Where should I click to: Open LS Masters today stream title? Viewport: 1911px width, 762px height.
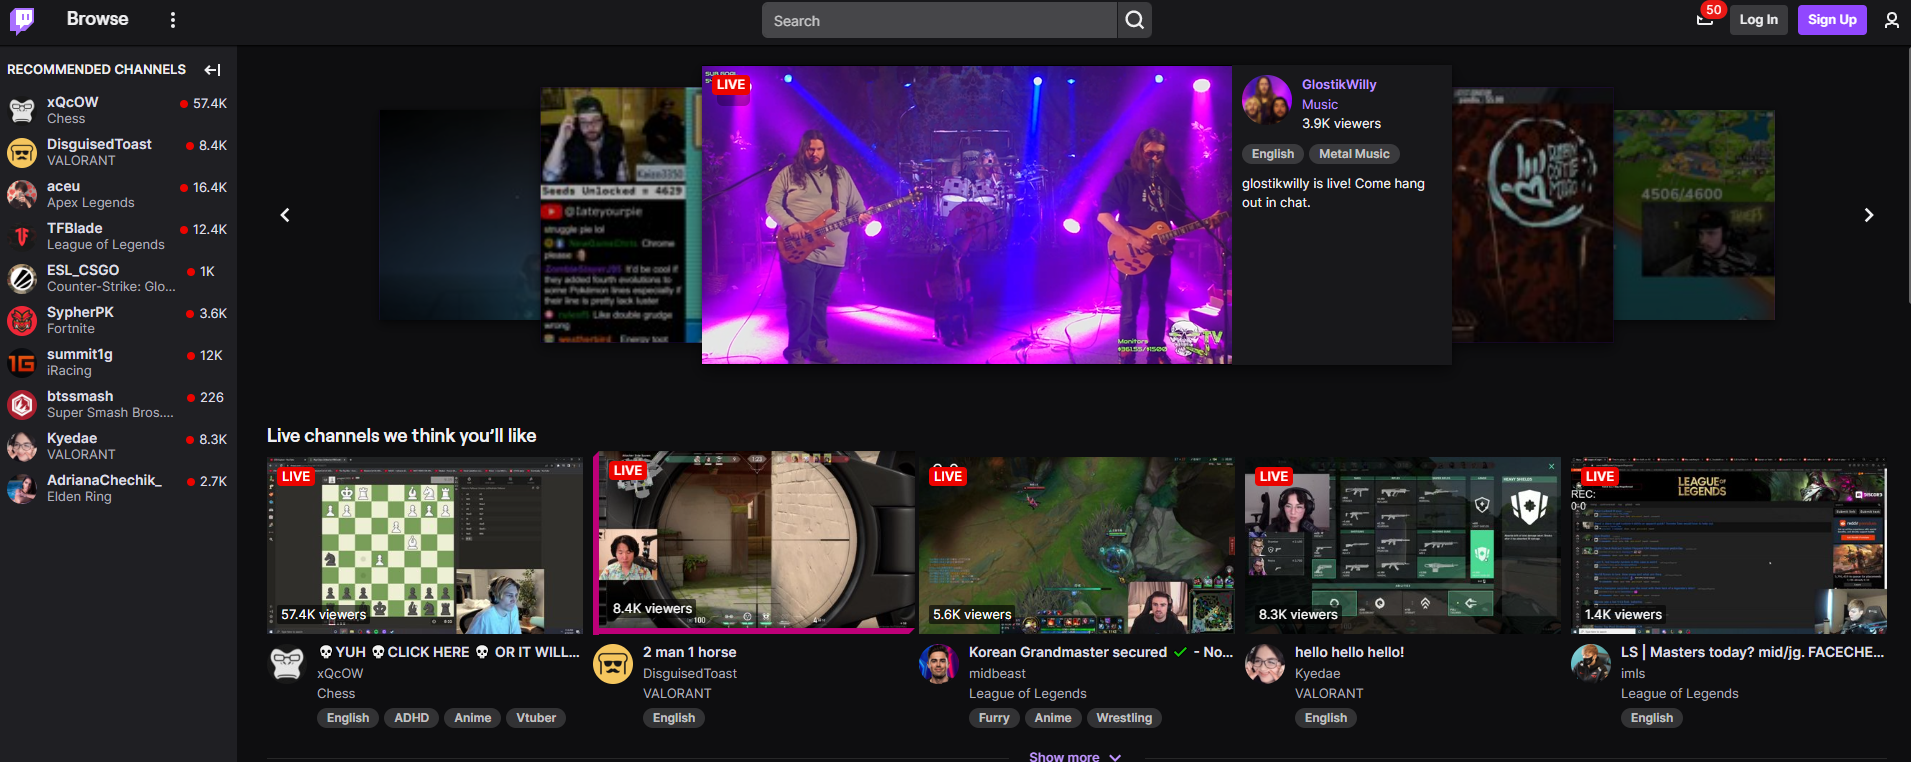point(1752,652)
